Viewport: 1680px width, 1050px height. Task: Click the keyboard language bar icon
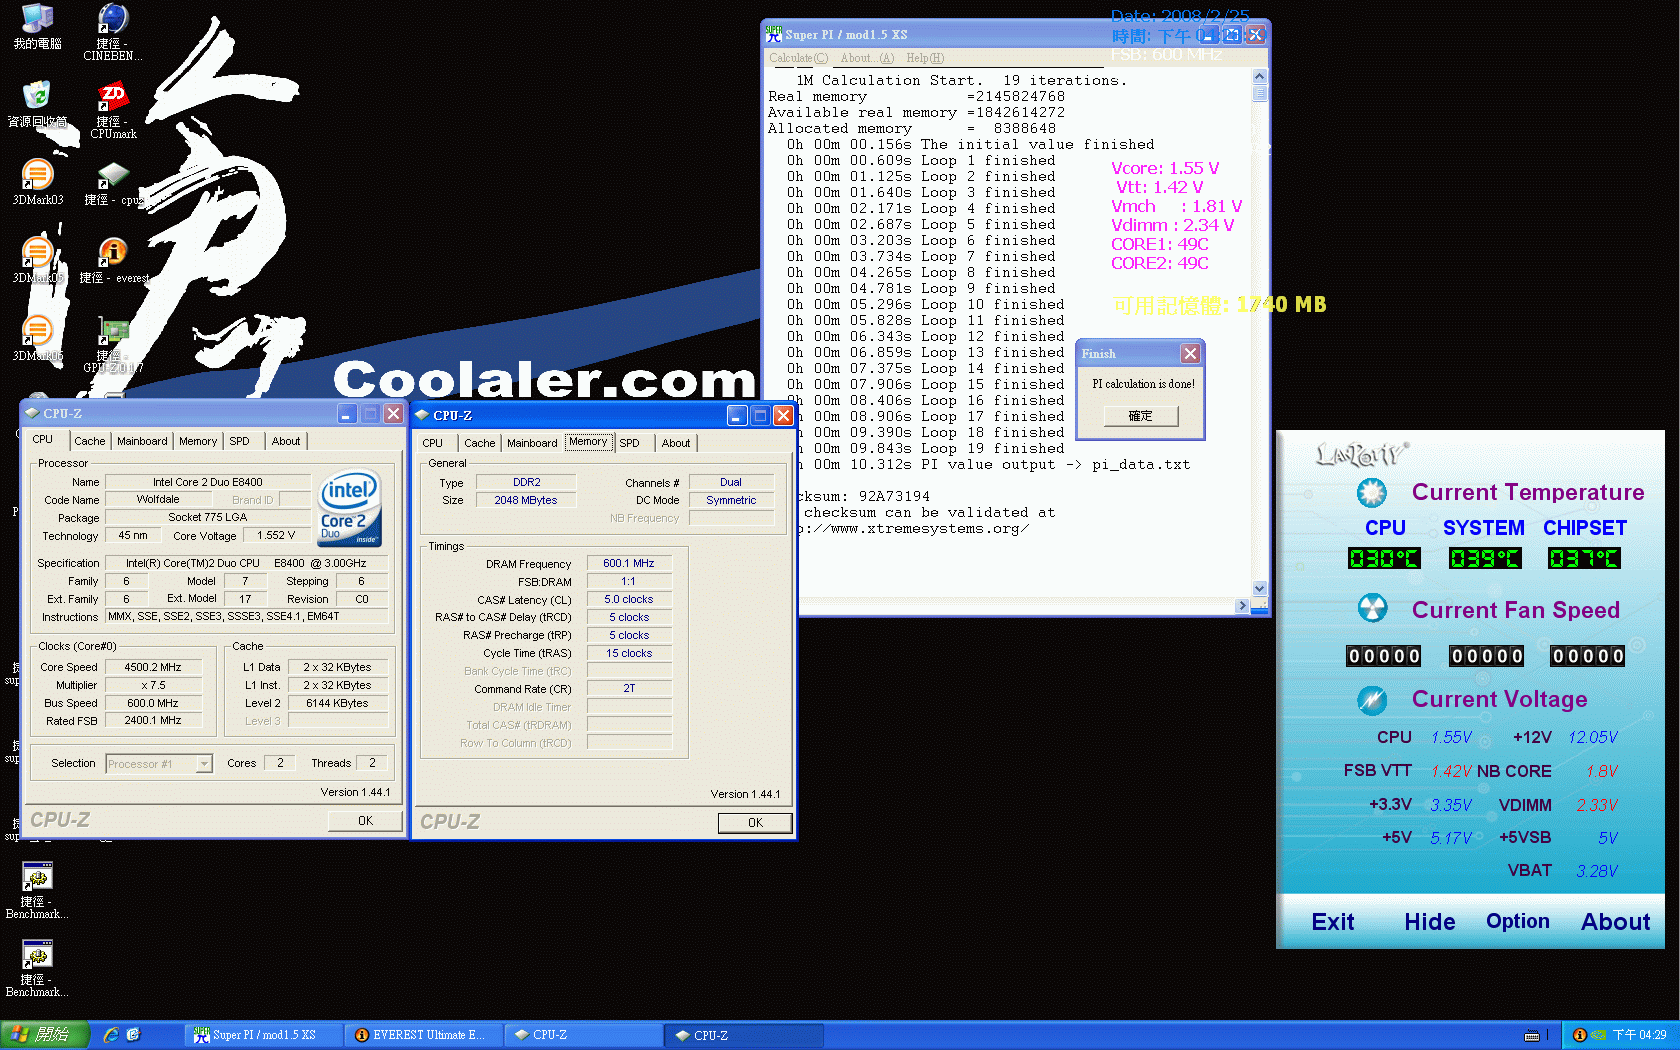[x=1531, y=1035]
